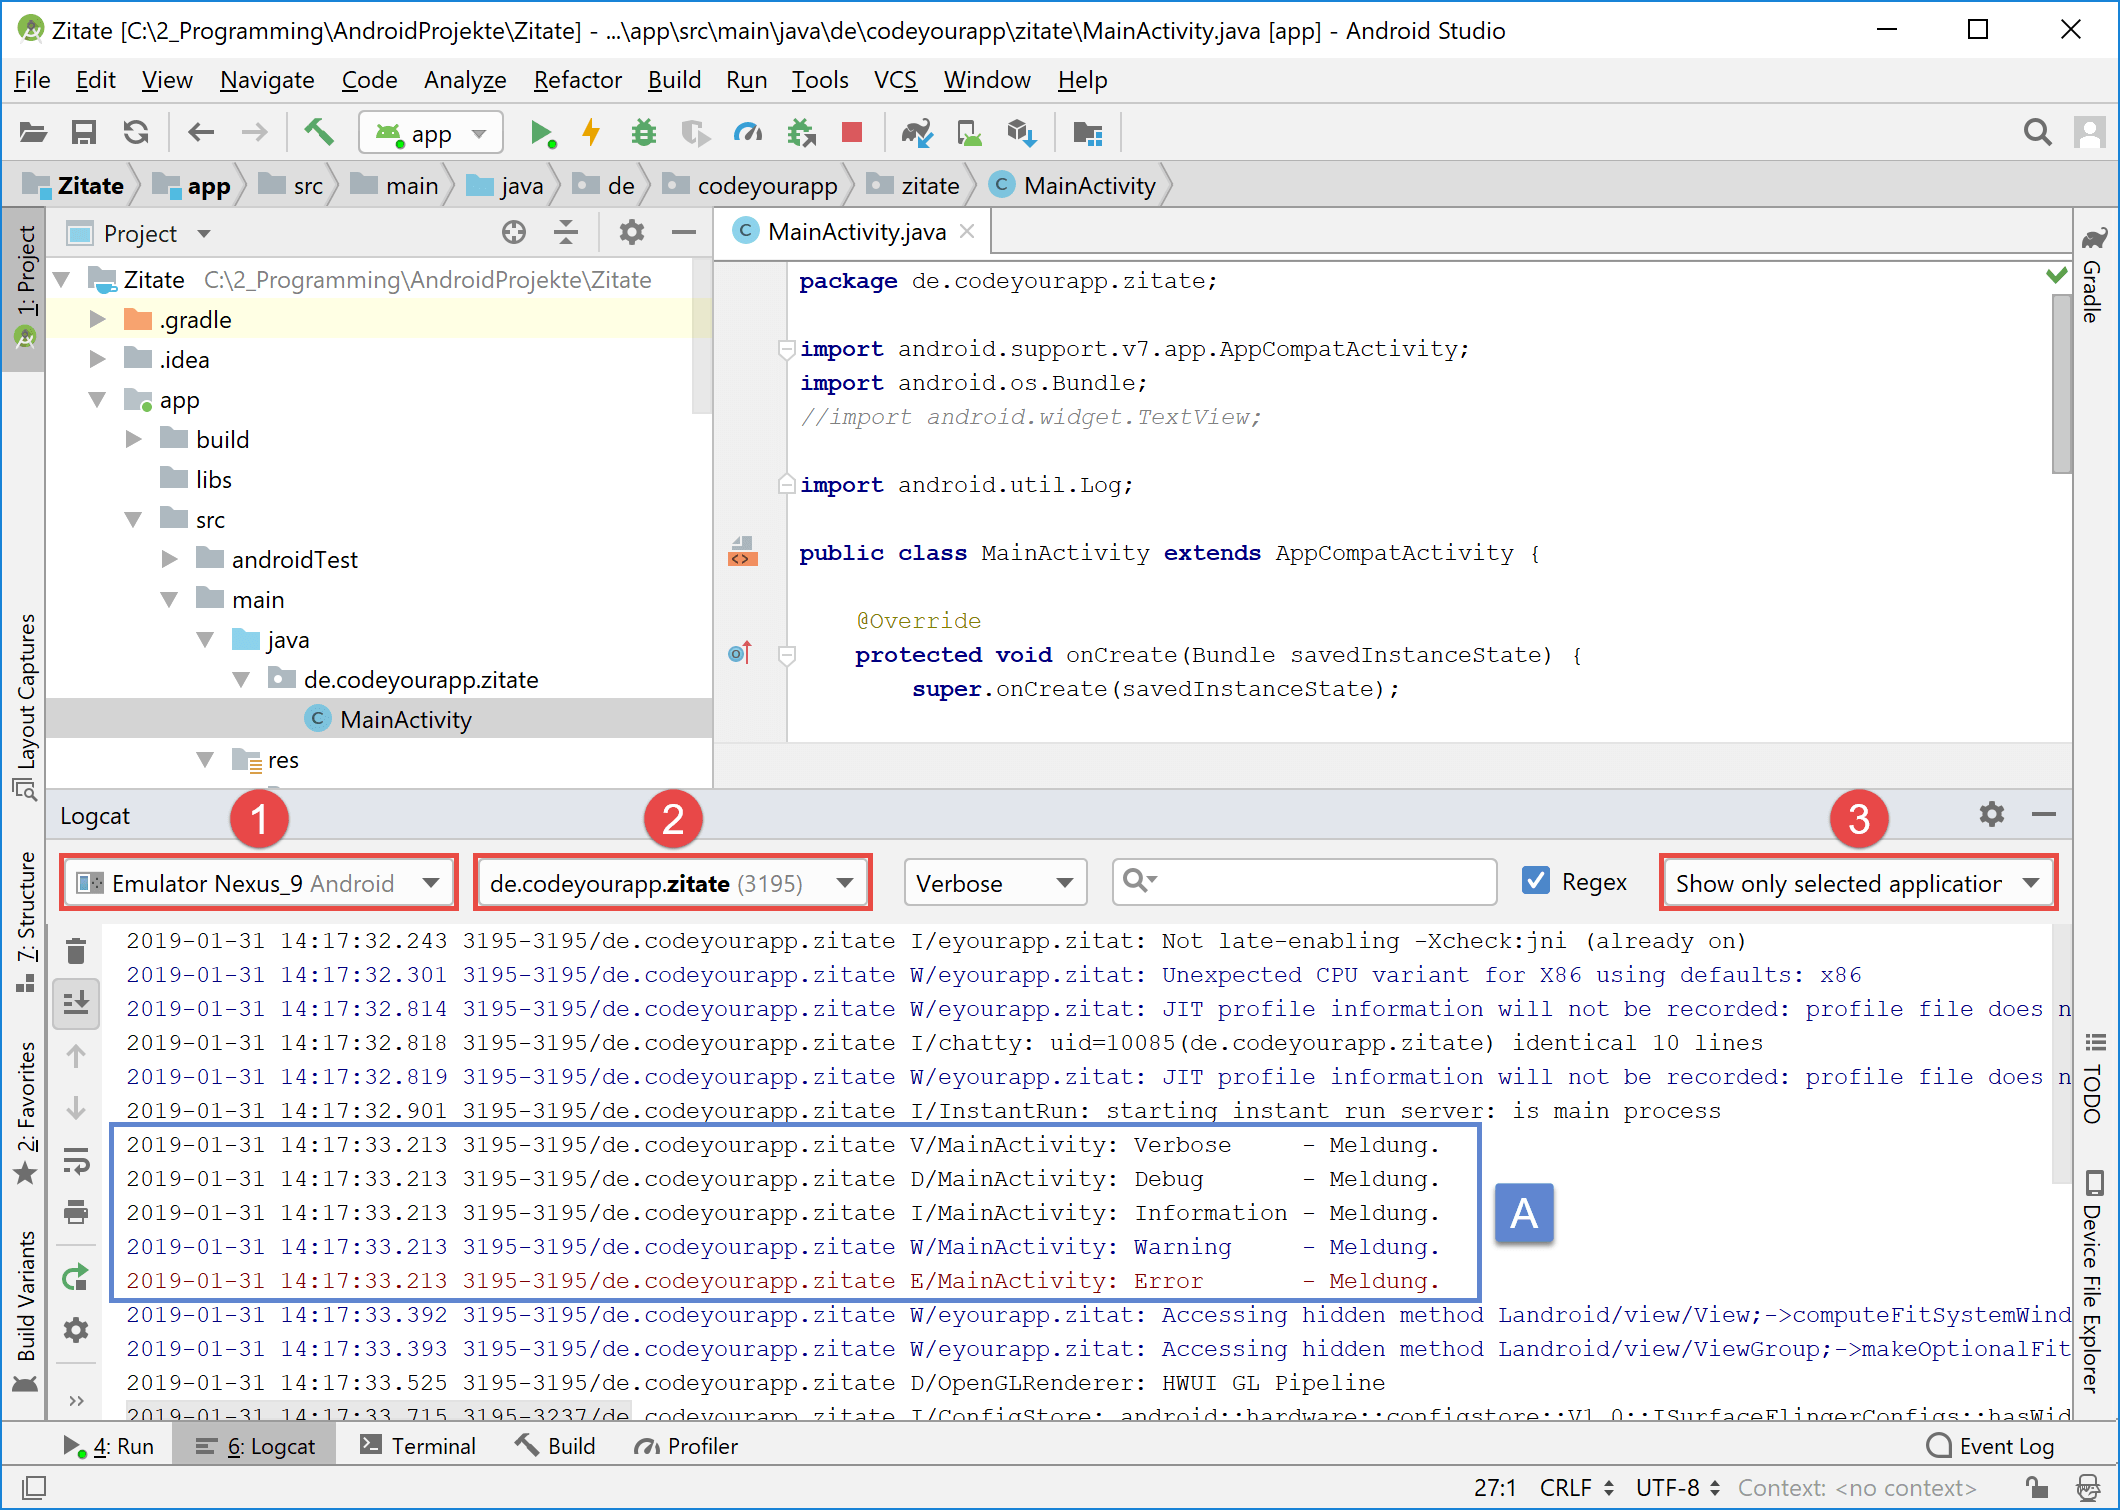The height and width of the screenshot is (1510, 2120).
Task: Clear logcat with trash icon
Action: (x=76, y=951)
